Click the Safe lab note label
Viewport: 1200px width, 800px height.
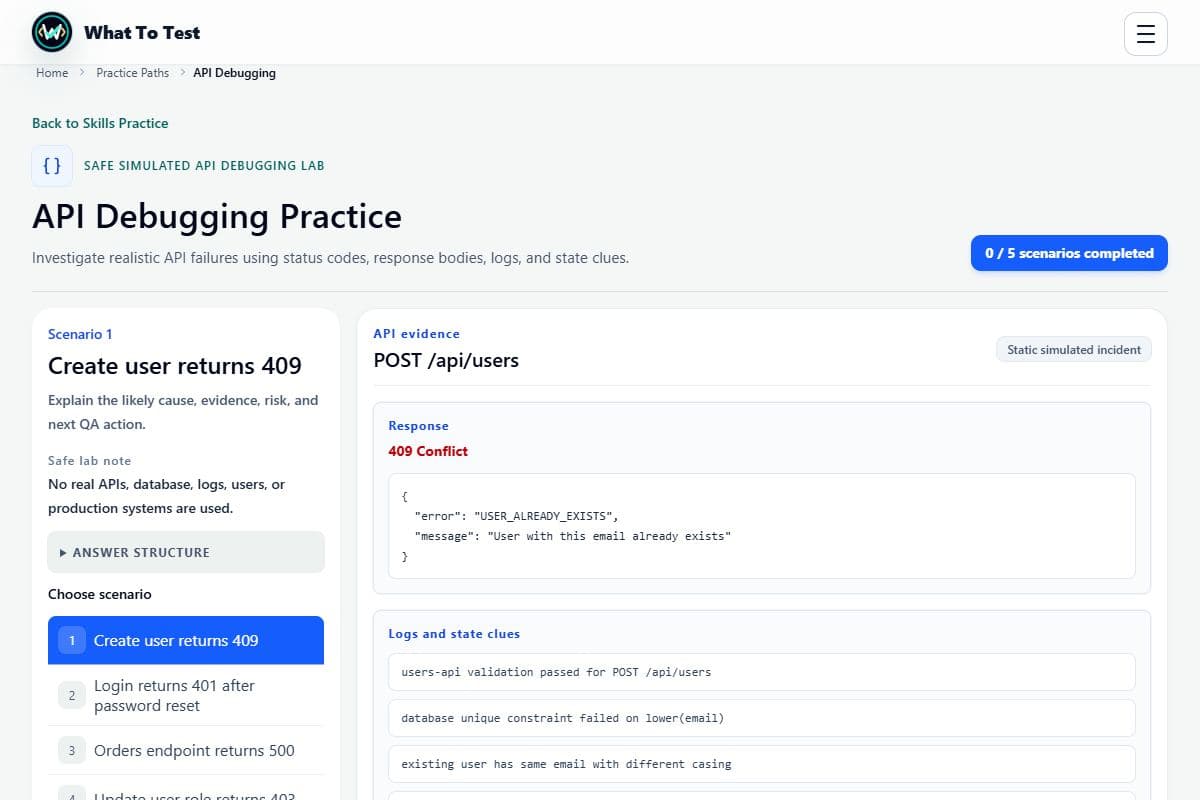click(89, 461)
